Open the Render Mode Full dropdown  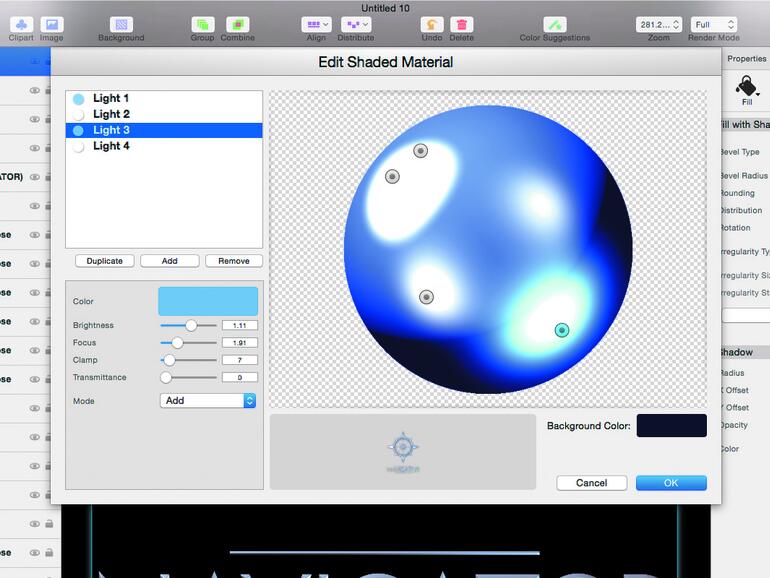[714, 25]
